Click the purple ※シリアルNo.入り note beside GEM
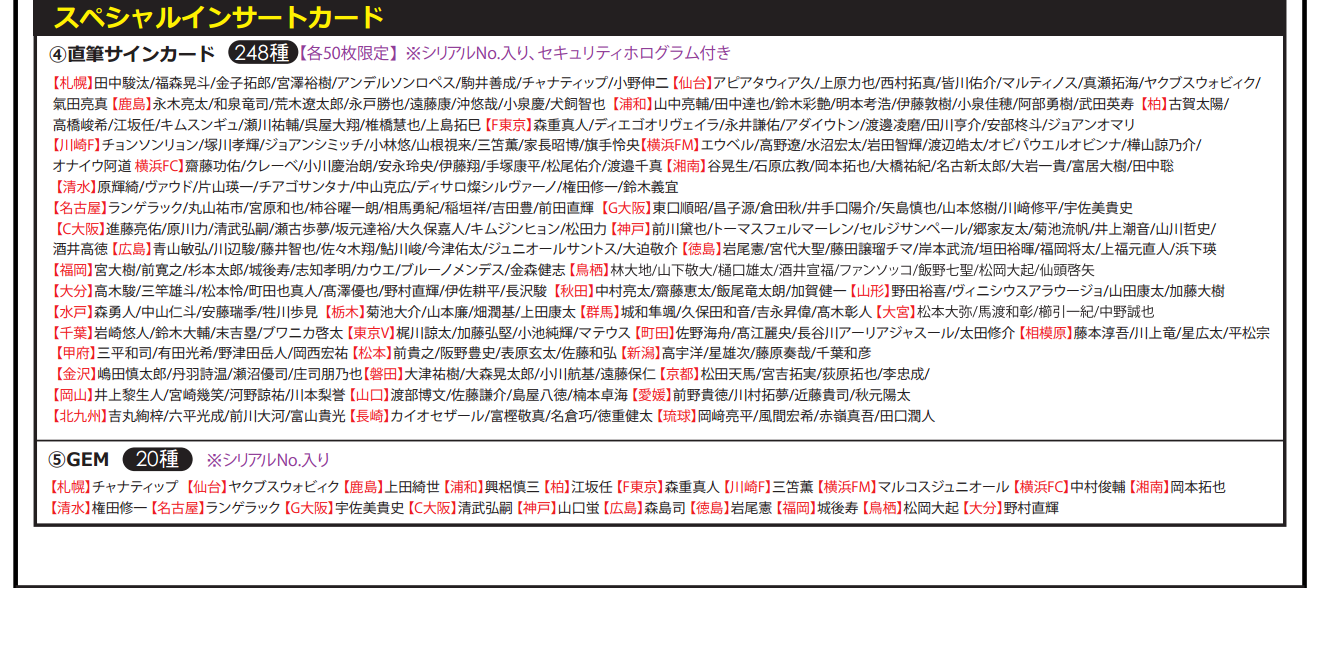 click(x=268, y=461)
